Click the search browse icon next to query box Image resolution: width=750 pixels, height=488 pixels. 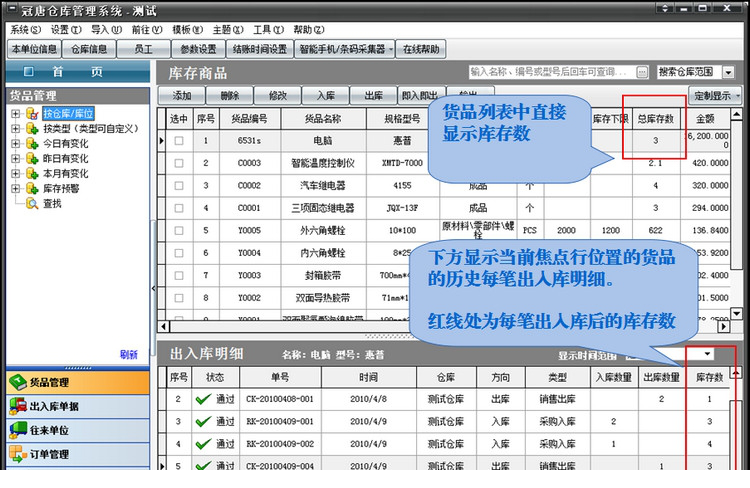click(642, 72)
